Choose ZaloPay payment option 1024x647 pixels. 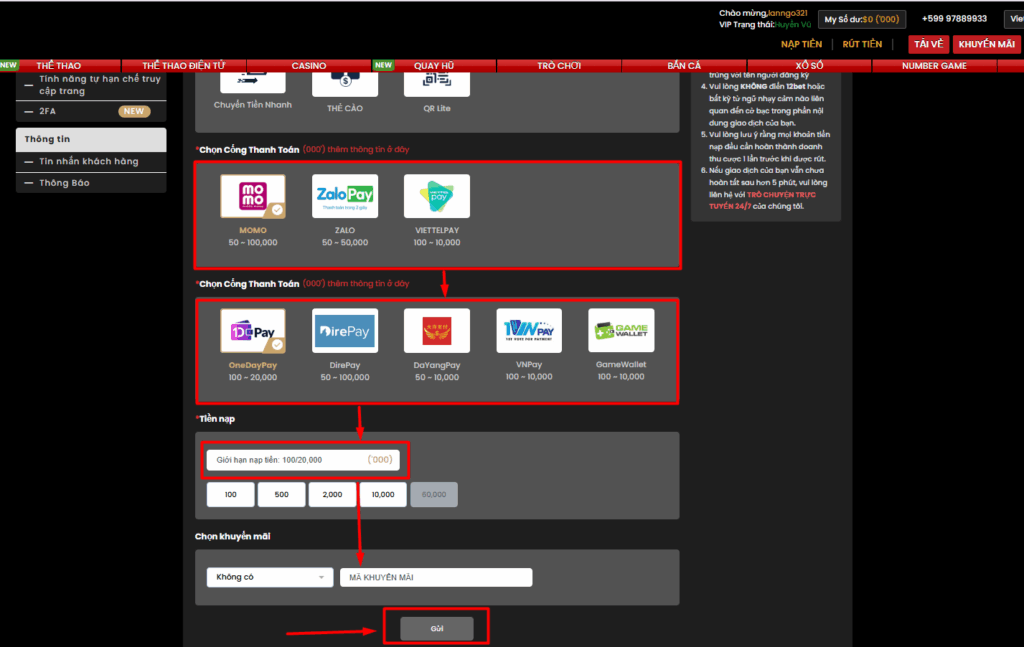coord(345,196)
